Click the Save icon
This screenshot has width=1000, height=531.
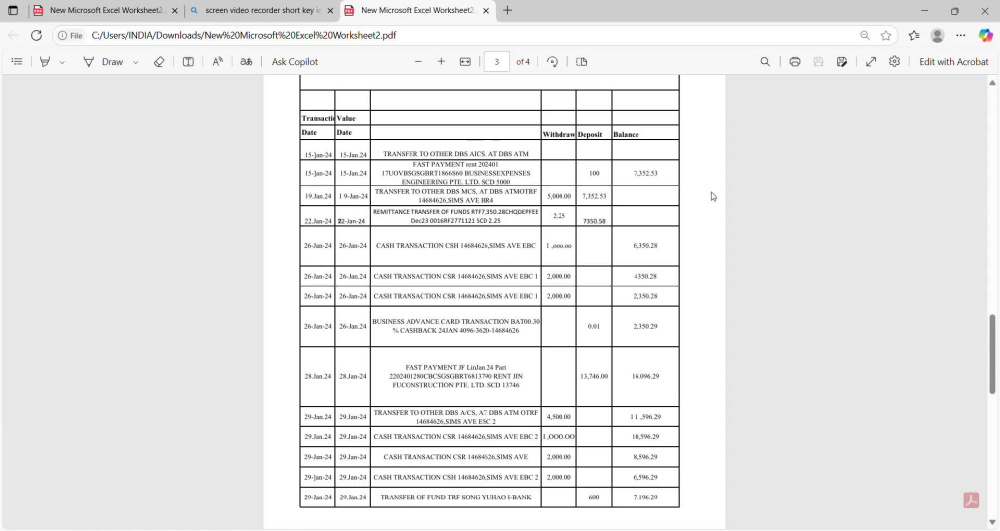[x=818, y=62]
